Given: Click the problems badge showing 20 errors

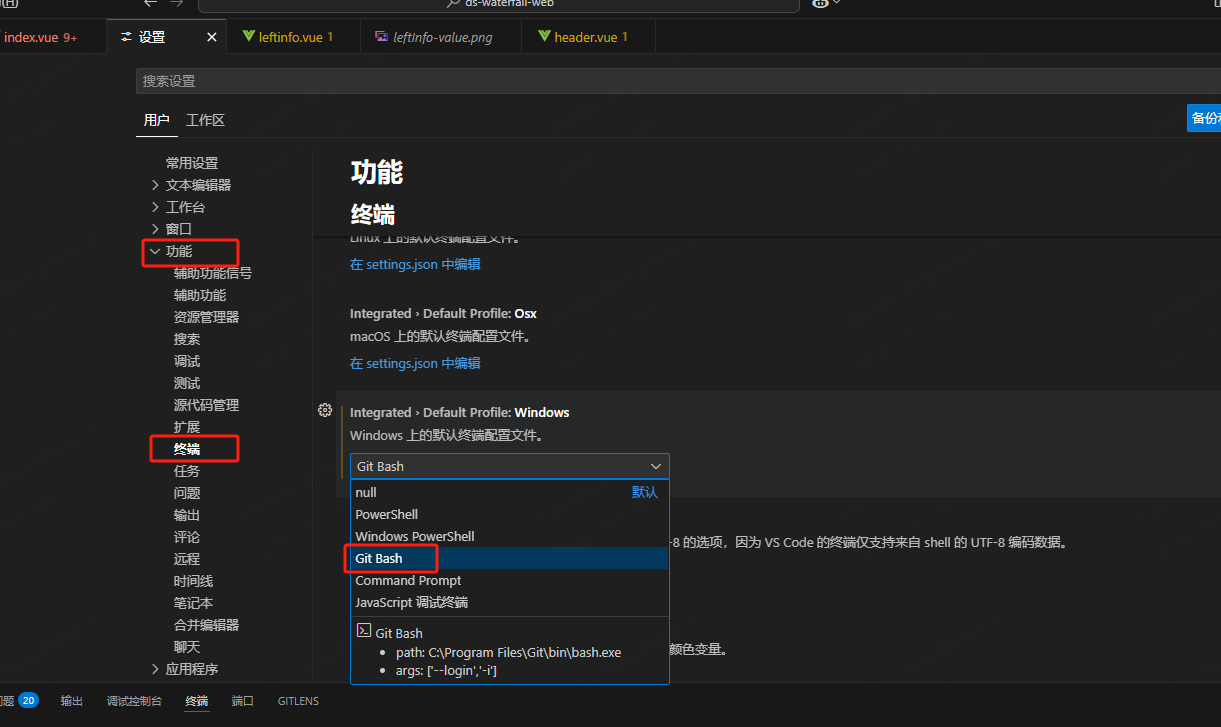Looking at the screenshot, I should click(29, 700).
